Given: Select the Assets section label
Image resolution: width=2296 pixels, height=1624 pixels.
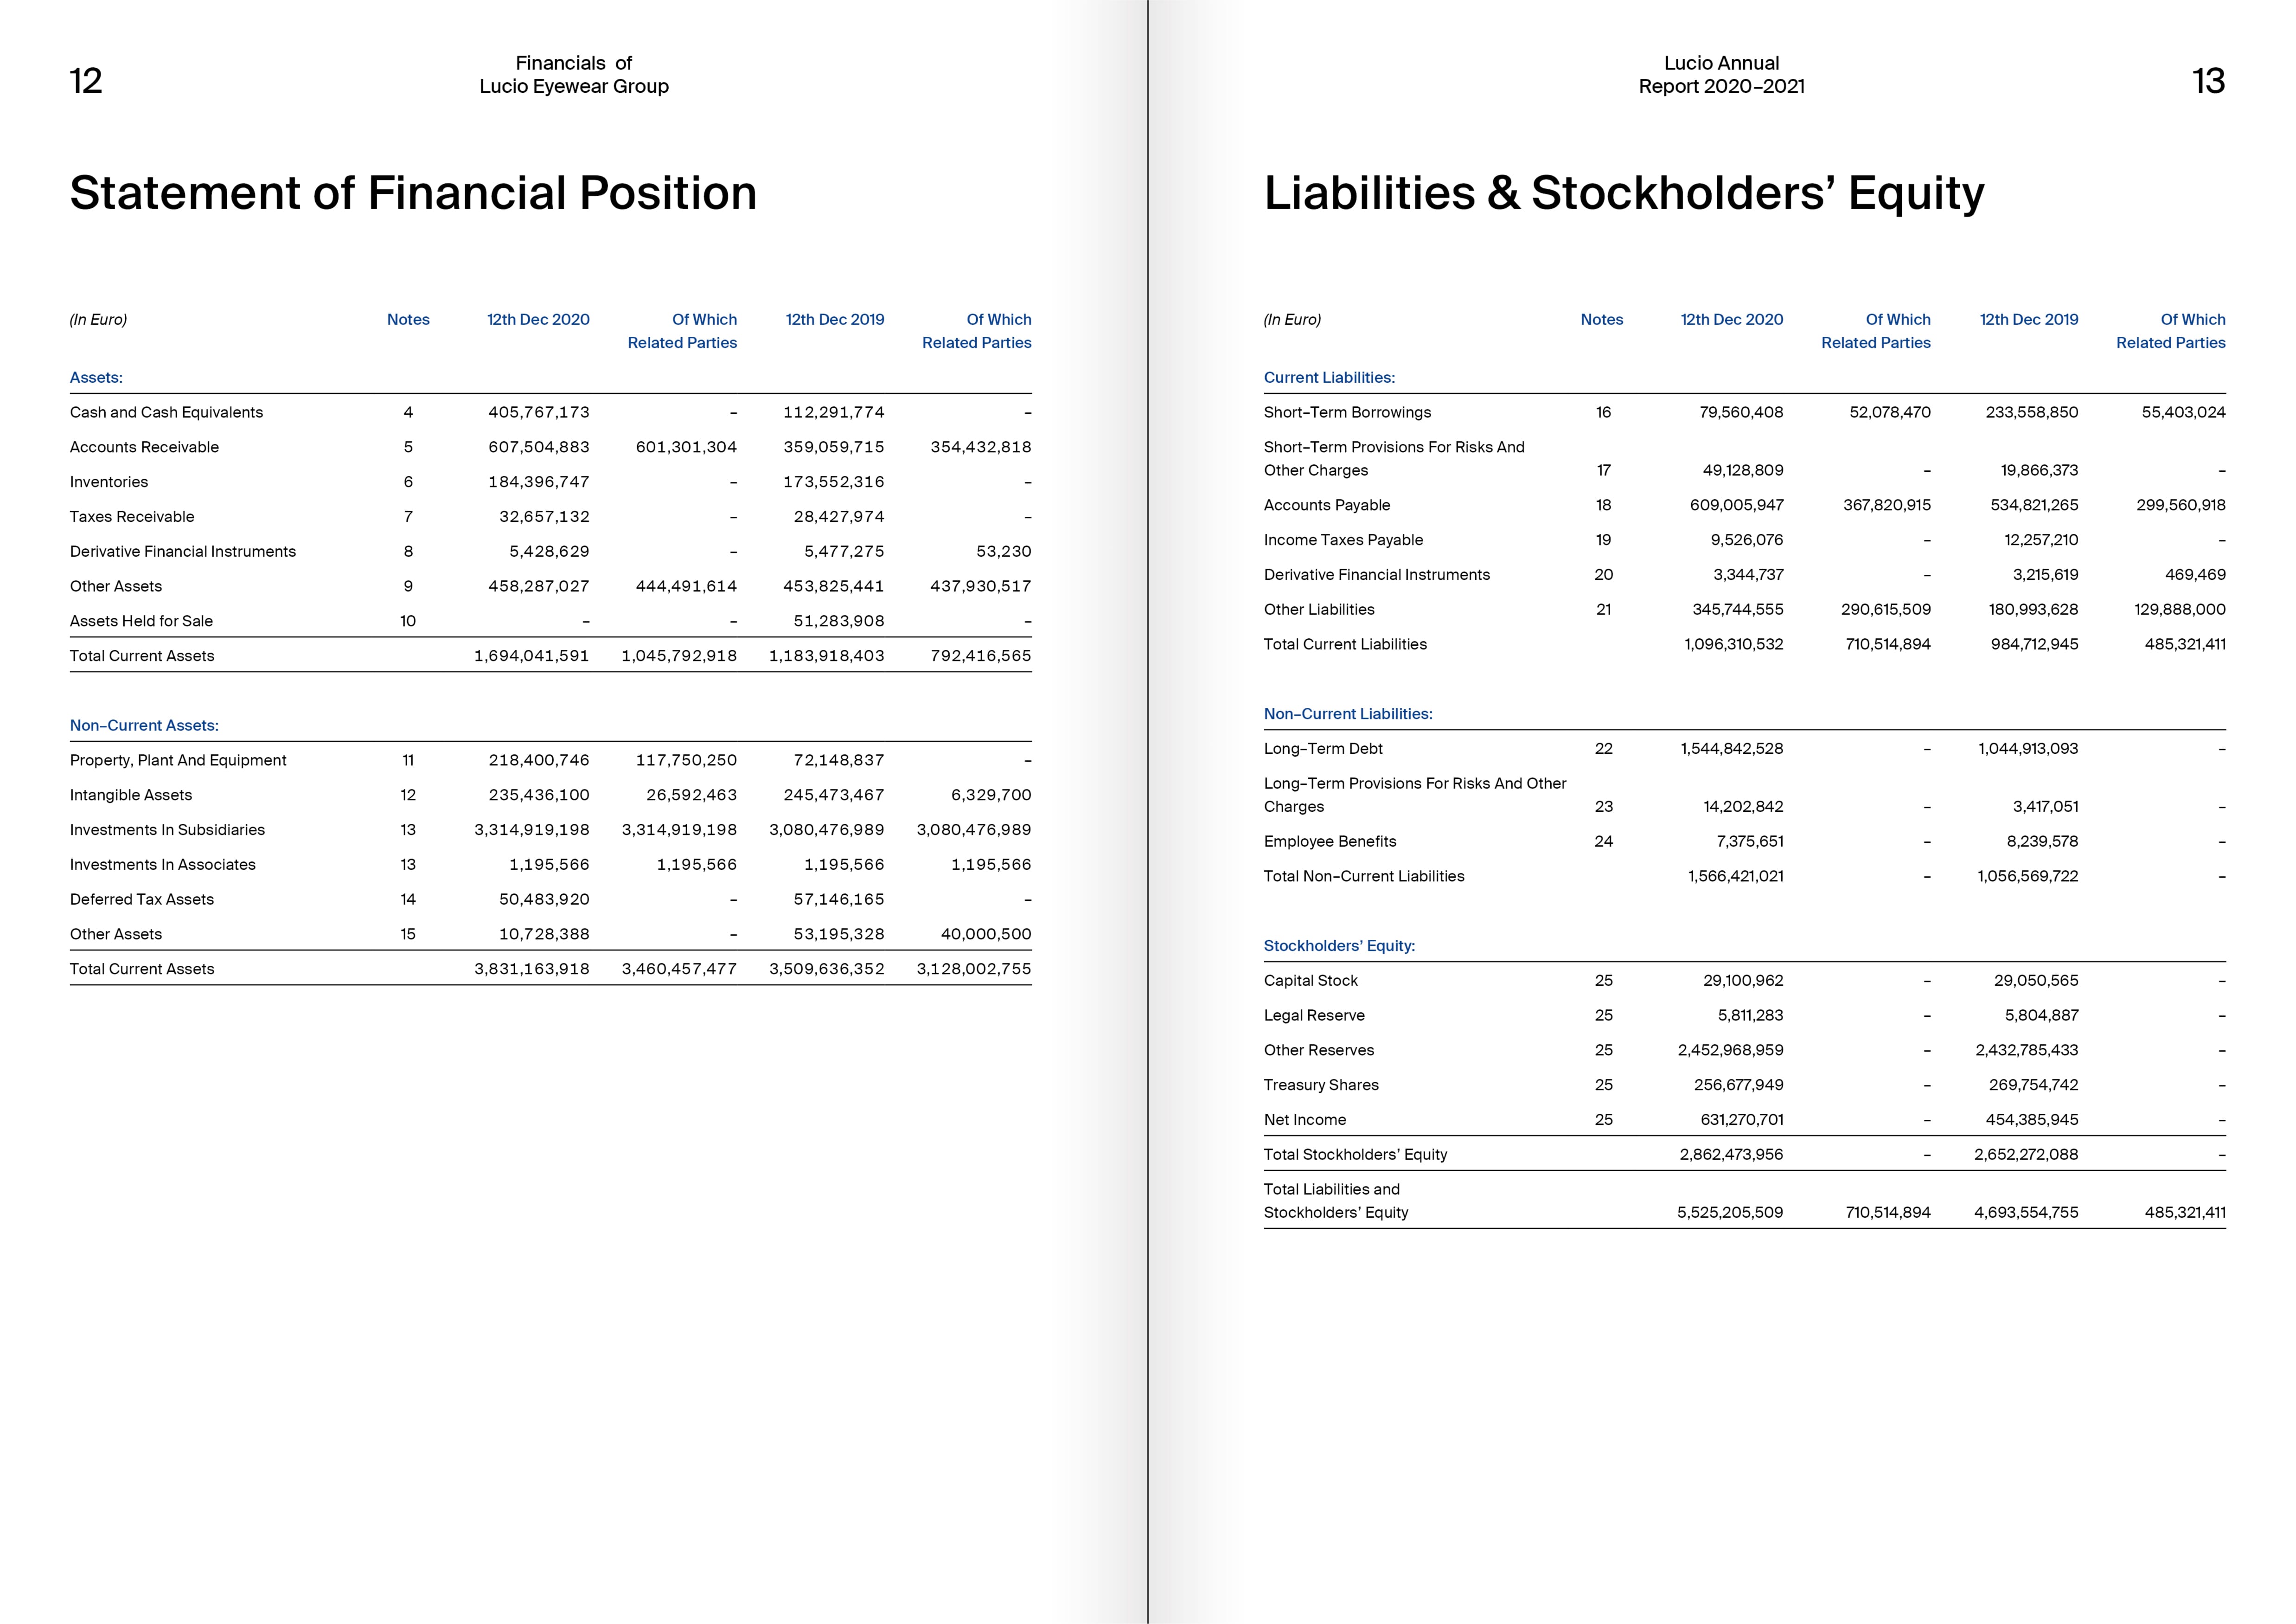Looking at the screenshot, I should pos(96,377).
